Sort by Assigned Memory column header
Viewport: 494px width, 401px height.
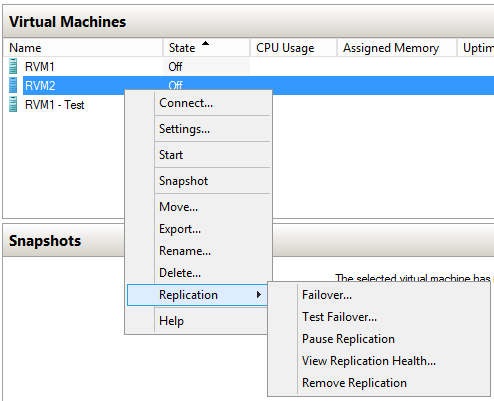pos(397,48)
